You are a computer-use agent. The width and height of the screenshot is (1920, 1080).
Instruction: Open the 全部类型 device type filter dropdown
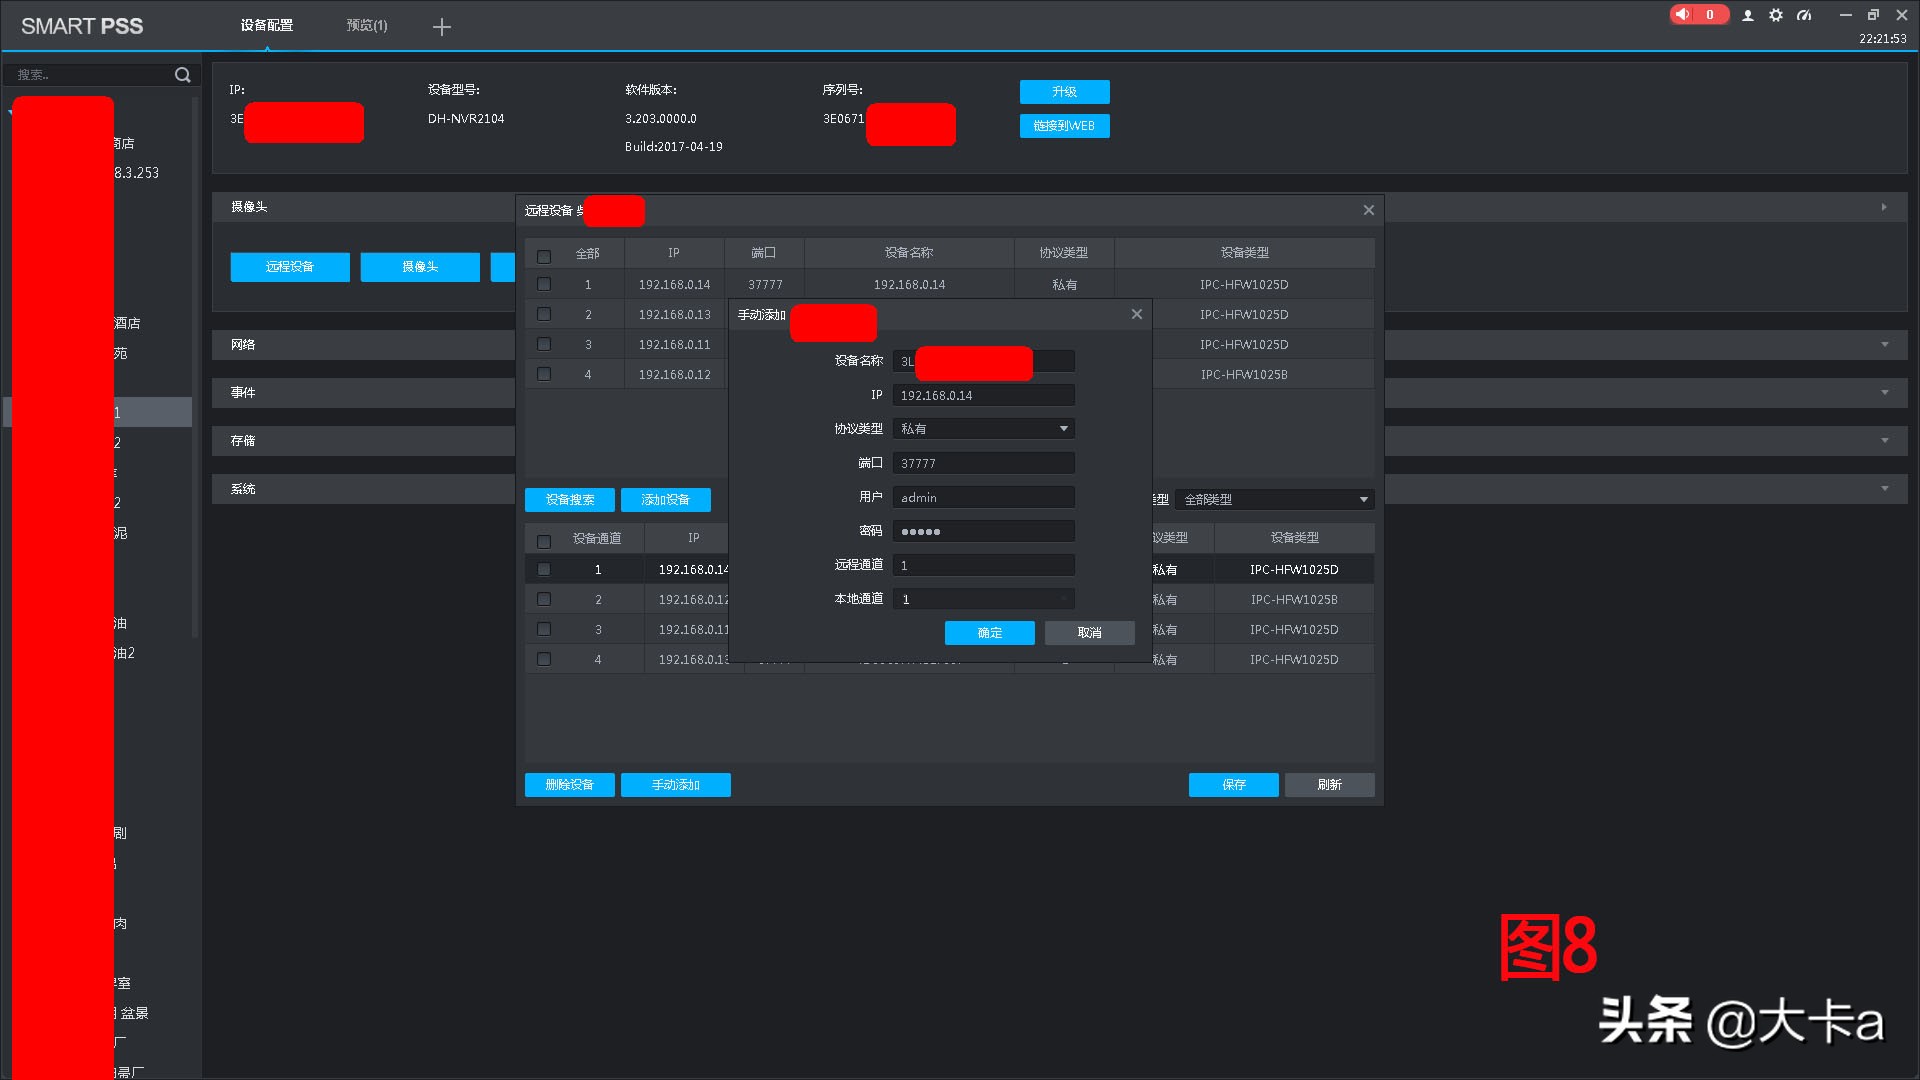tap(1274, 499)
